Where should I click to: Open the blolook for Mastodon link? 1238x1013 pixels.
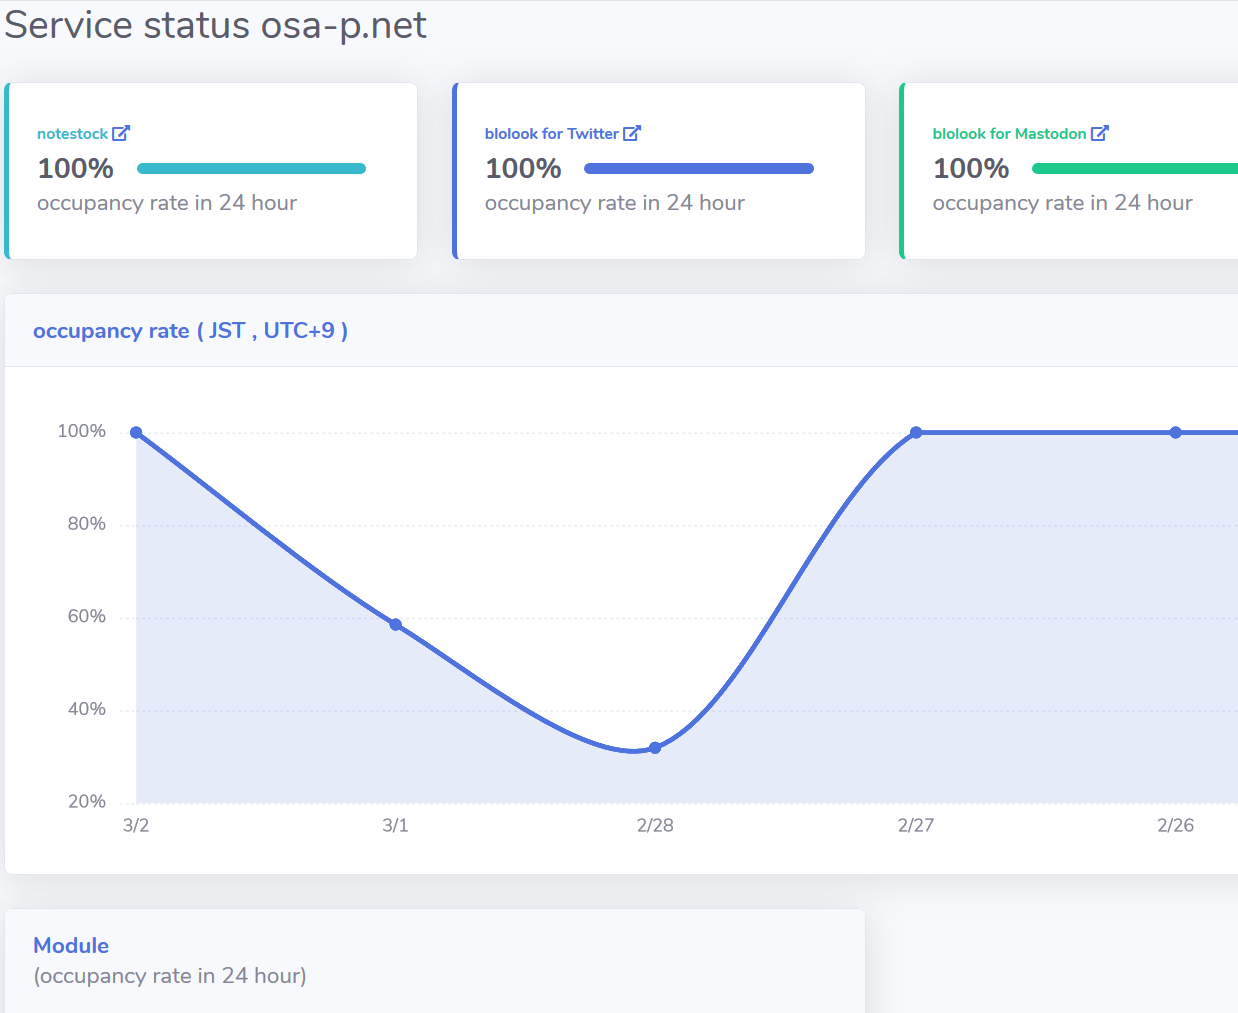pyautogui.click(x=1008, y=134)
